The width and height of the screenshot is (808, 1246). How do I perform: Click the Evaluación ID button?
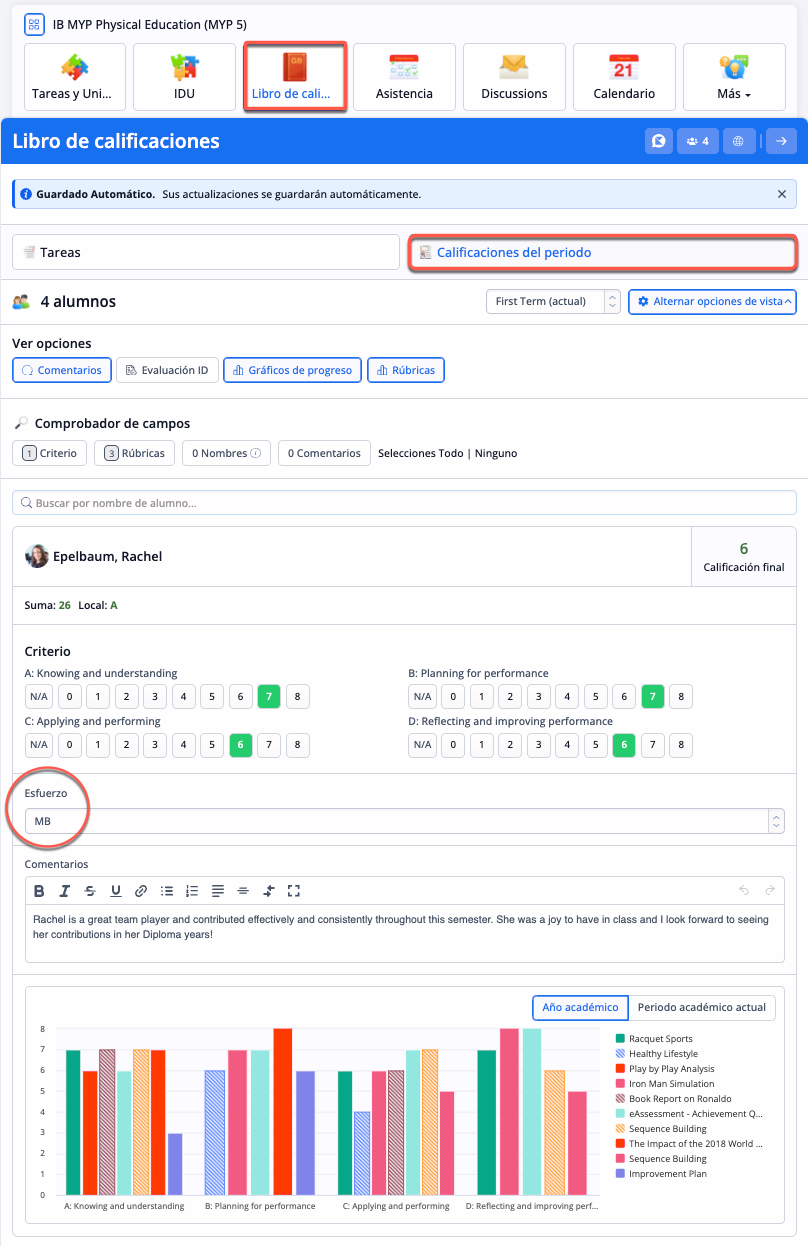pos(167,370)
